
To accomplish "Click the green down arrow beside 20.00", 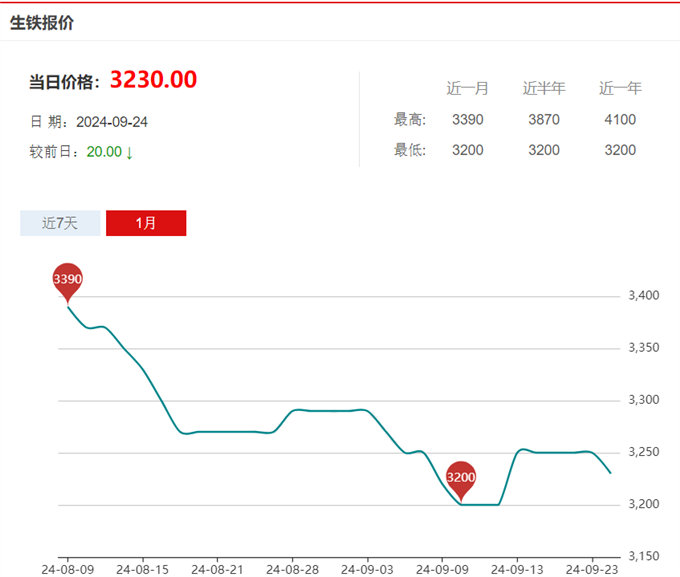I will 129,152.
